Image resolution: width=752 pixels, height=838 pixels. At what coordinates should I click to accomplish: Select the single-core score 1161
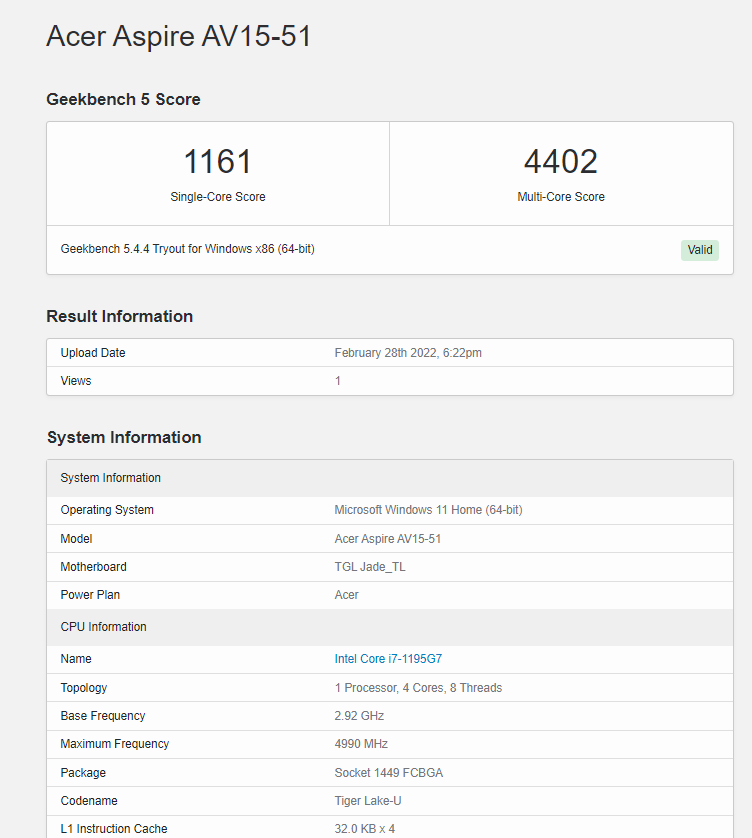pos(218,161)
